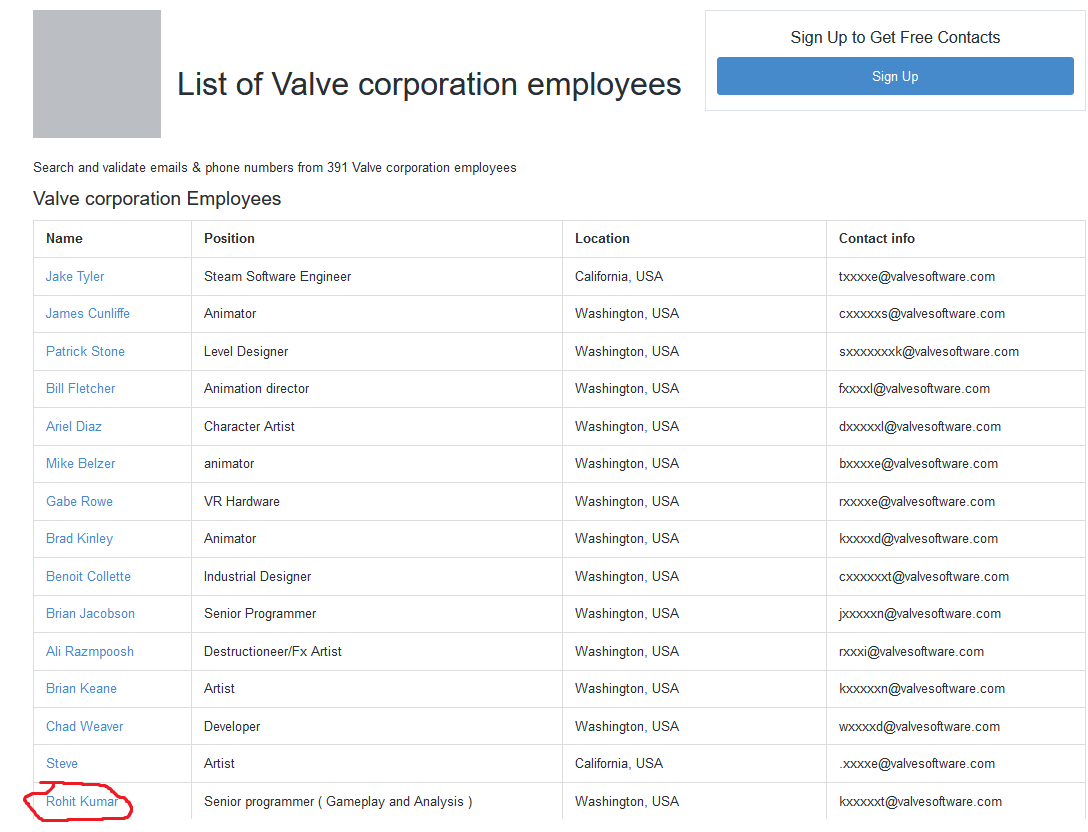1088x832 pixels.
Task: Open Ali Razmpoosh's profile link
Action: (90, 651)
